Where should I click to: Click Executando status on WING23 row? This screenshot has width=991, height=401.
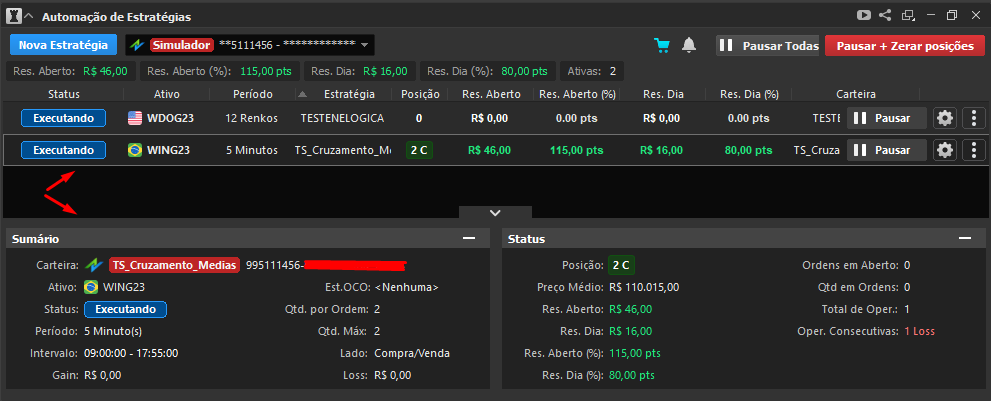click(63, 150)
